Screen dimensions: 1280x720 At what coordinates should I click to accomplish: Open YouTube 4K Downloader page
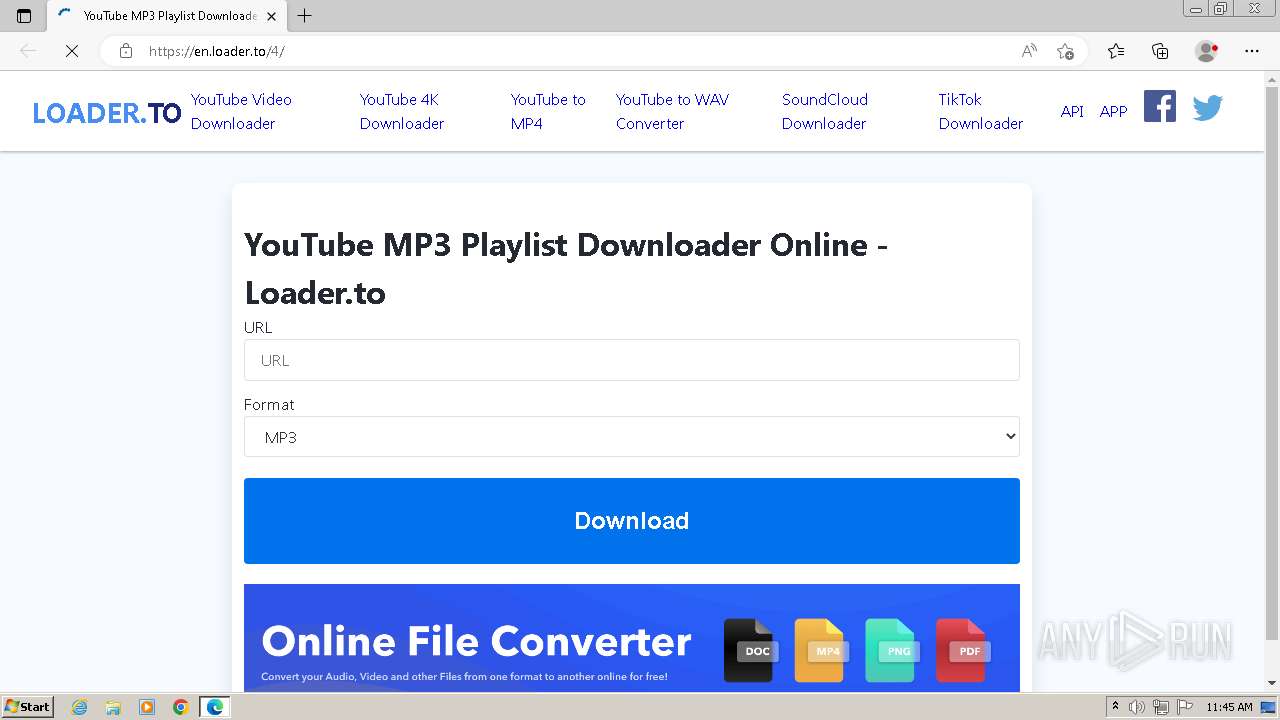pyautogui.click(x=402, y=111)
